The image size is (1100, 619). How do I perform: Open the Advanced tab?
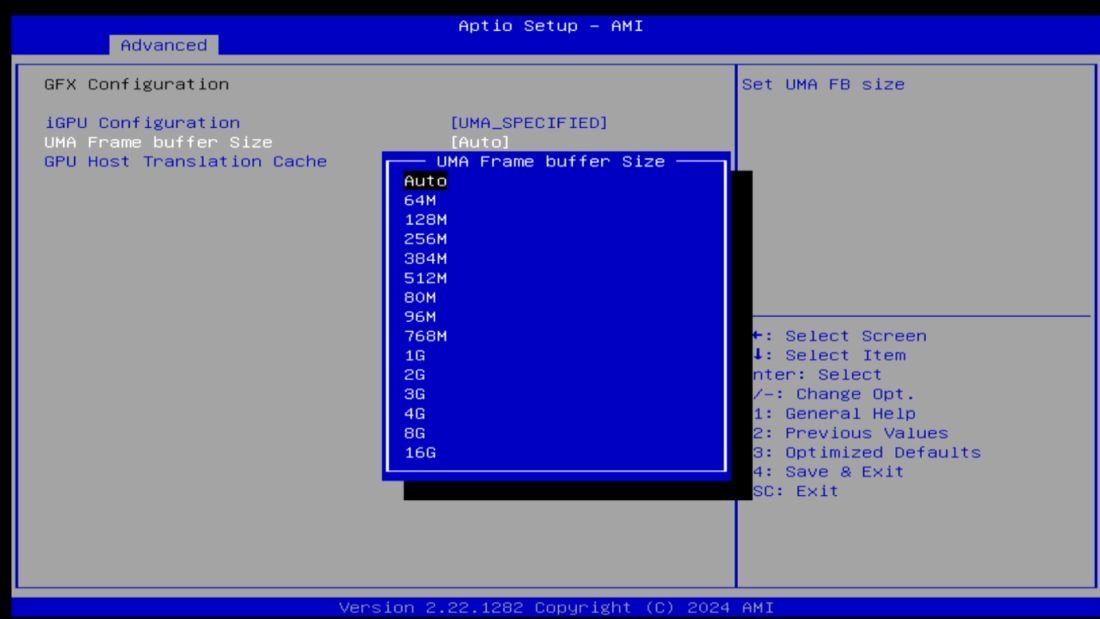pyautogui.click(x=163, y=45)
